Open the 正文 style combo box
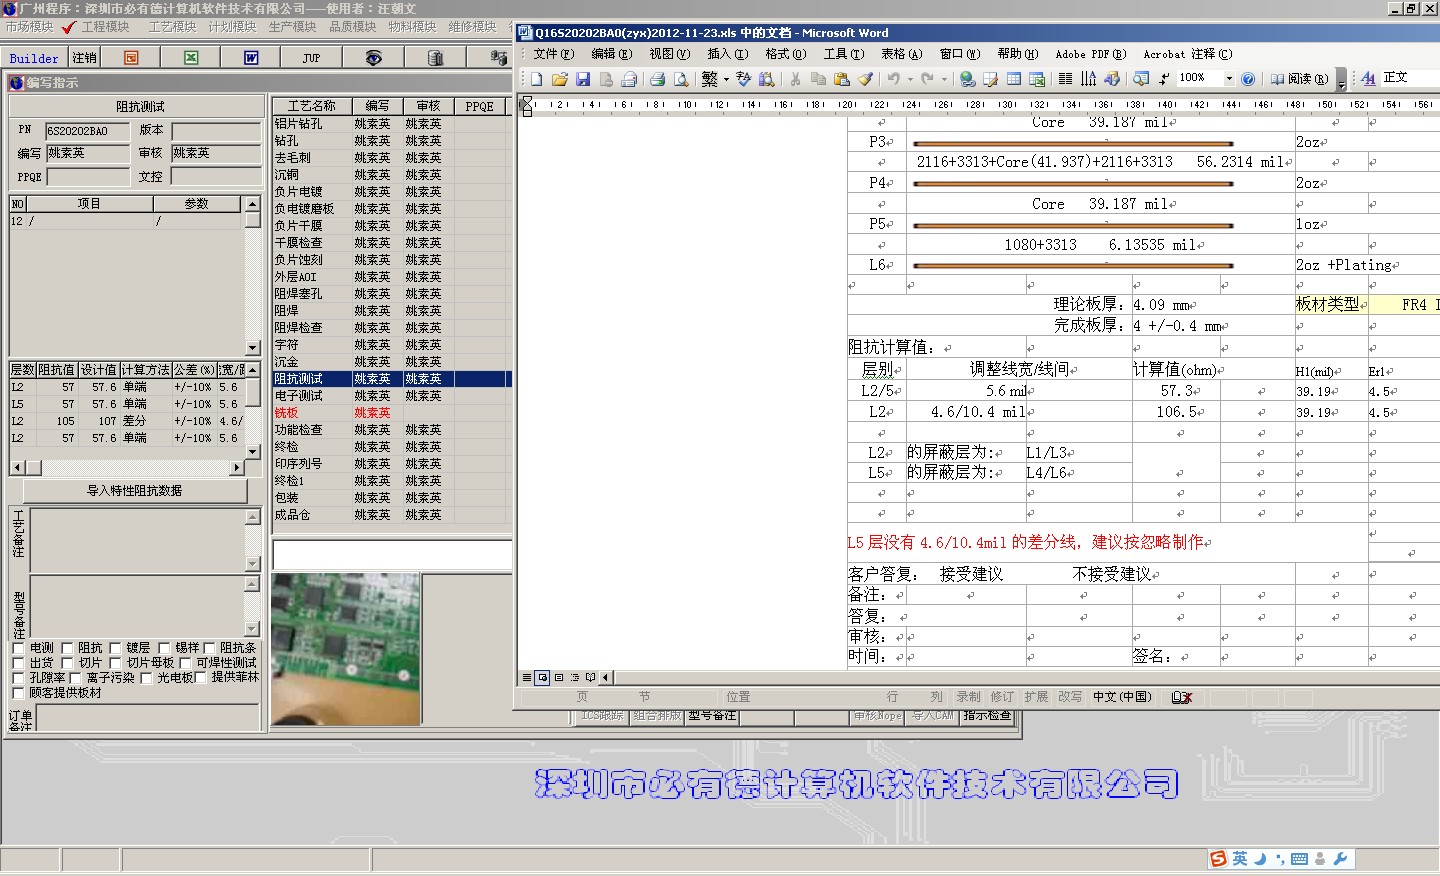This screenshot has width=1440, height=876. [1408, 78]
